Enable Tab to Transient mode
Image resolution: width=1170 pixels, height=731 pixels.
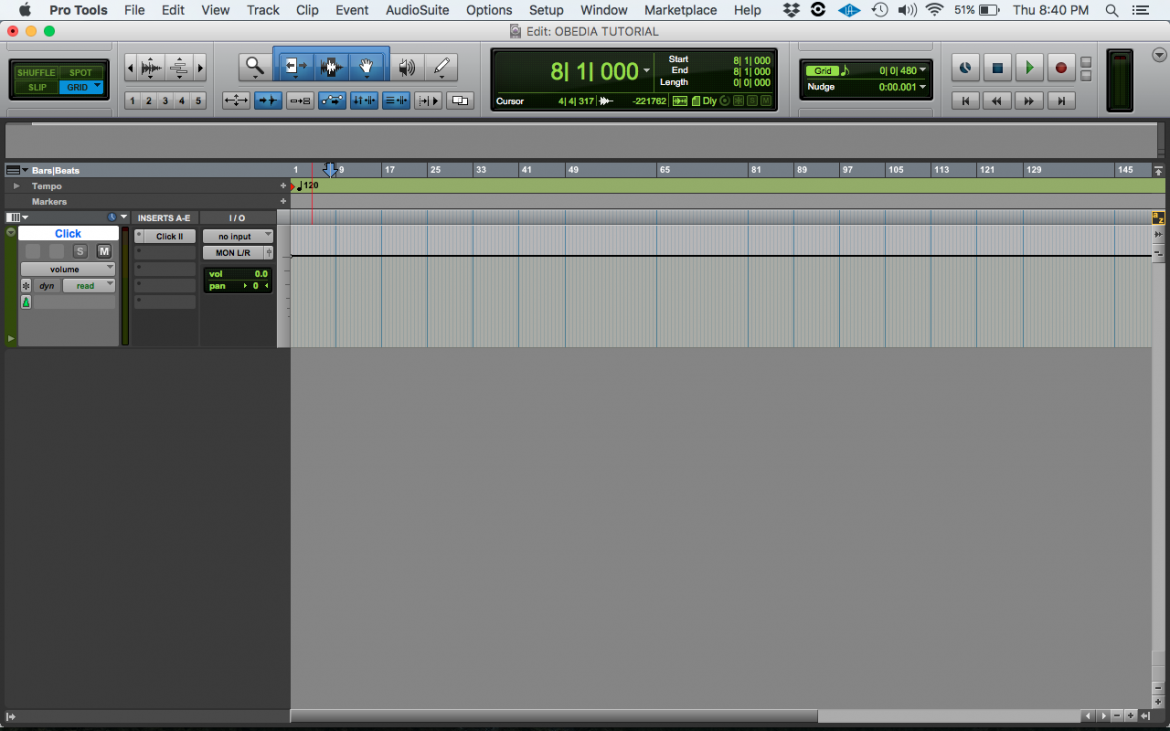(268, 100)
